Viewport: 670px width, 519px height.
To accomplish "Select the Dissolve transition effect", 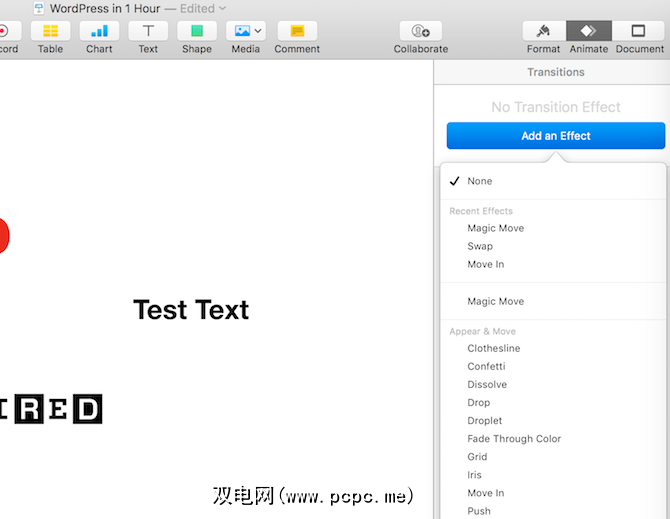I will [x=487, y=384].
